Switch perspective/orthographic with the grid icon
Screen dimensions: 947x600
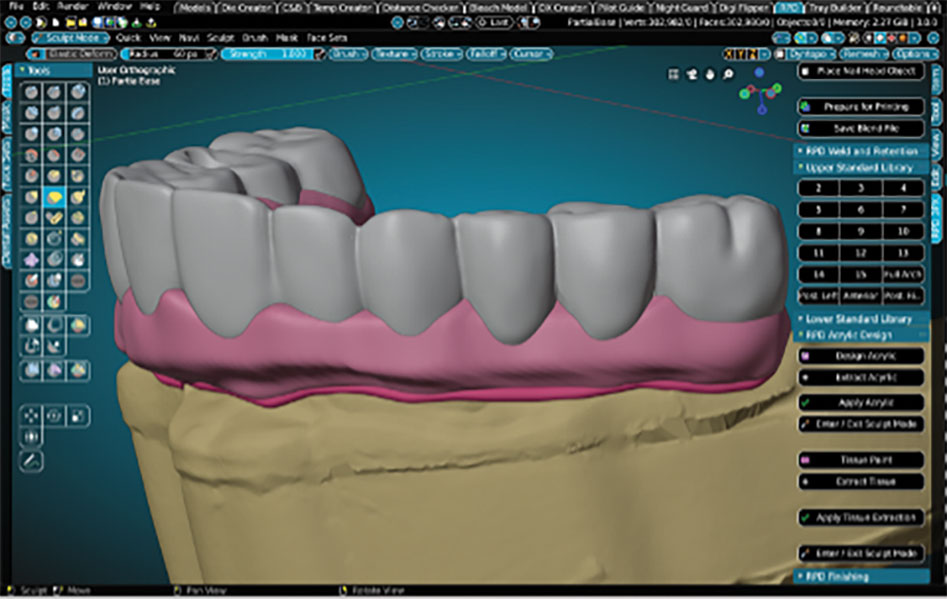tap(675, 73)
